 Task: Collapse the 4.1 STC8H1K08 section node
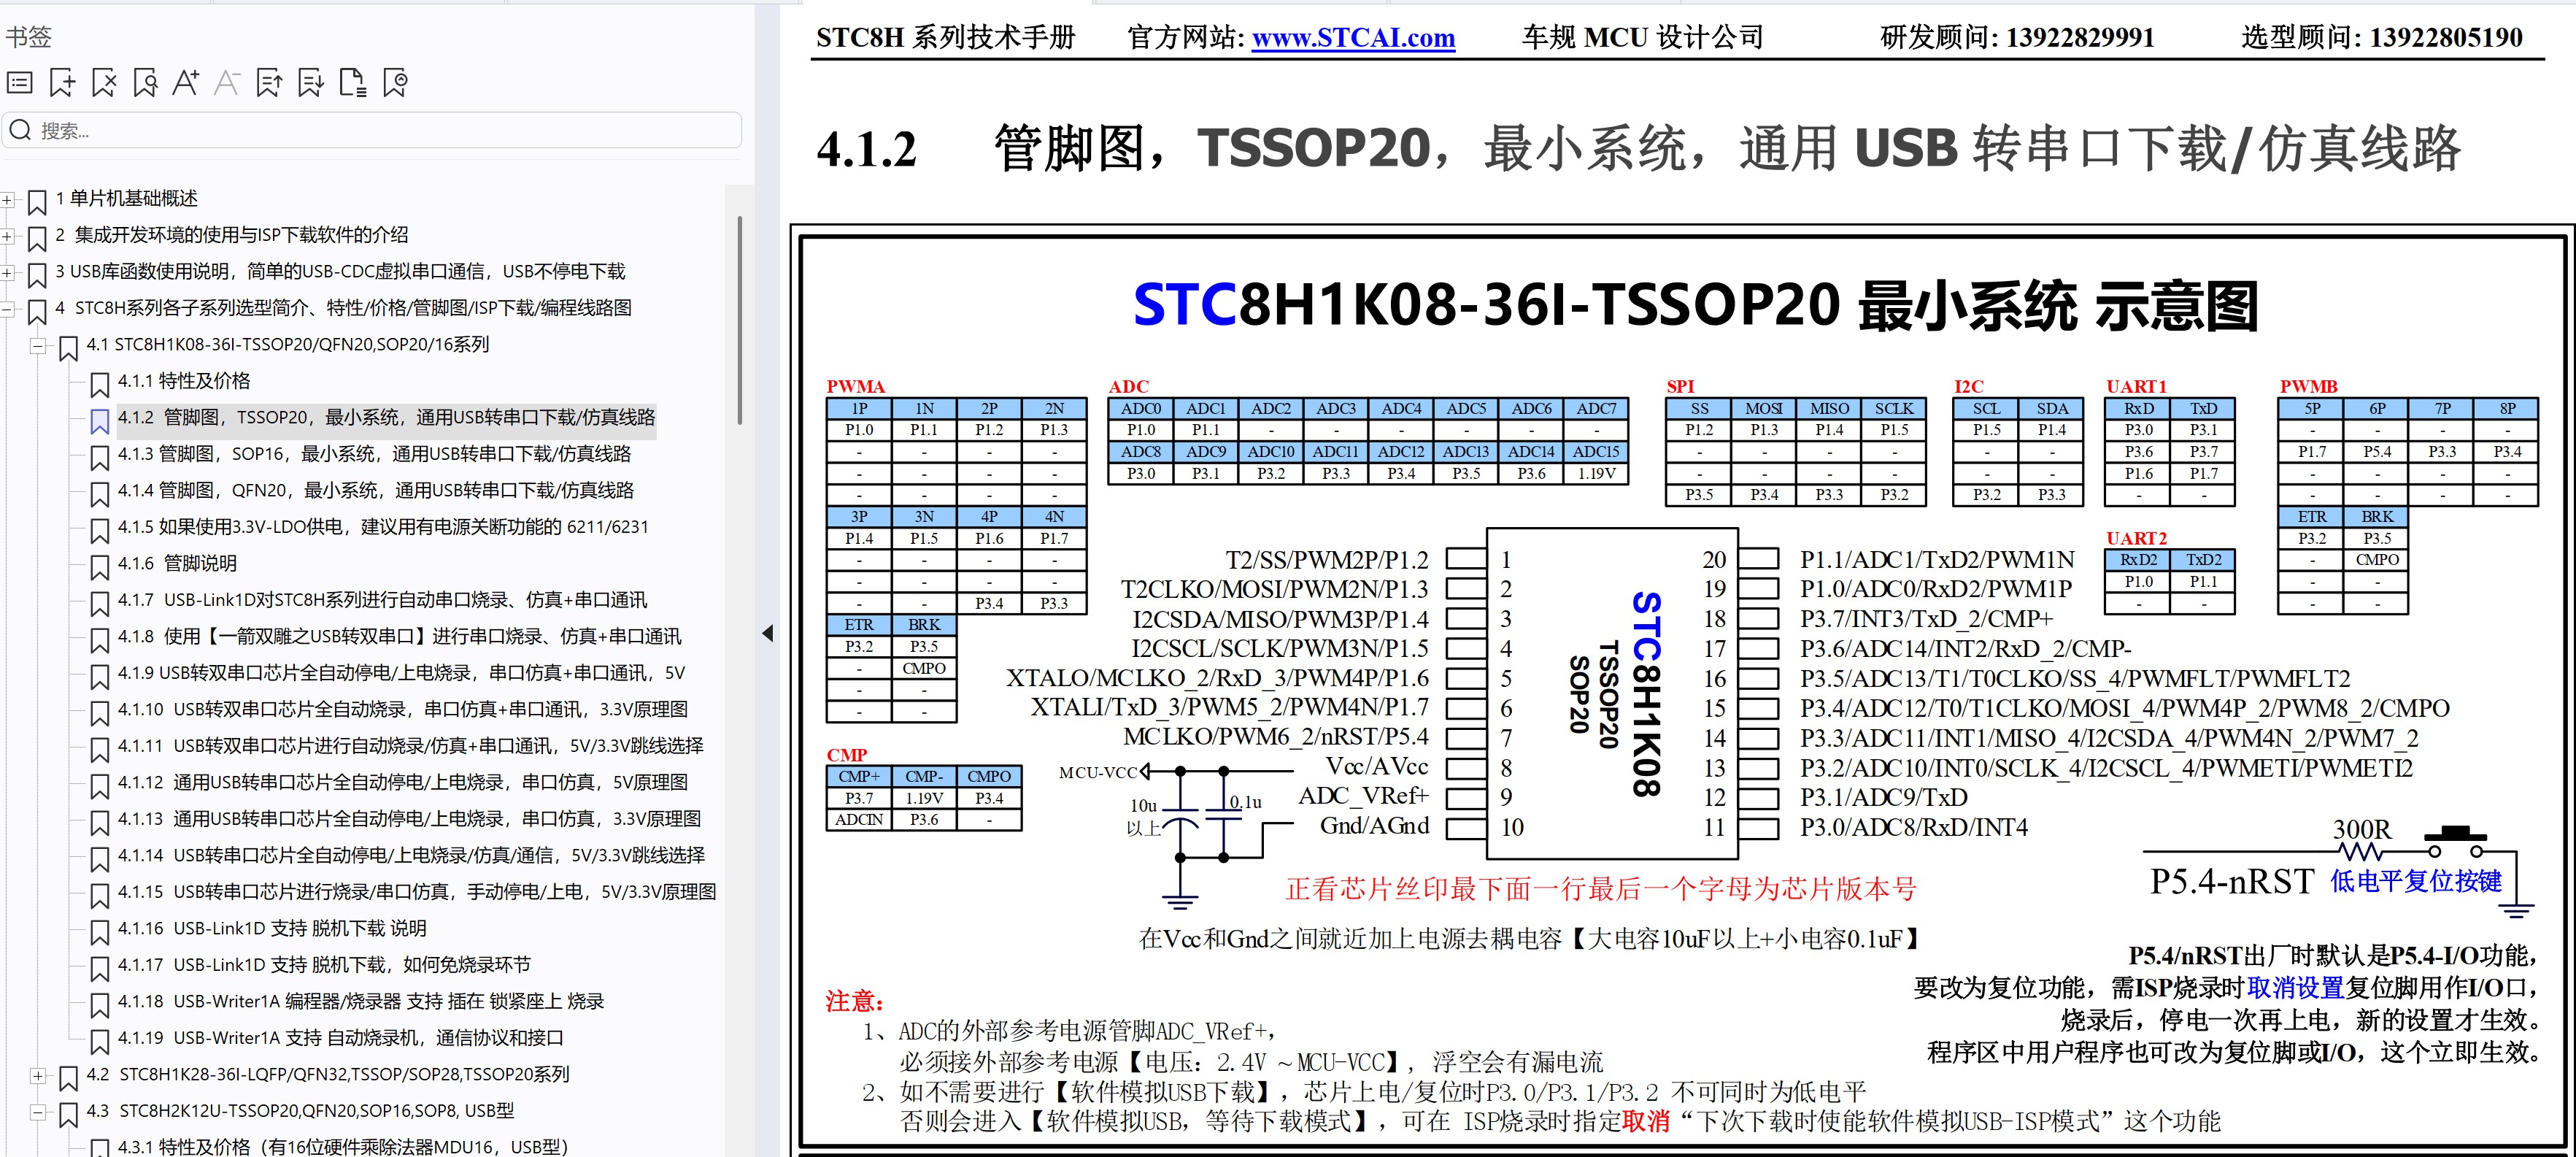pyautogui.click(x=38, y=346)
